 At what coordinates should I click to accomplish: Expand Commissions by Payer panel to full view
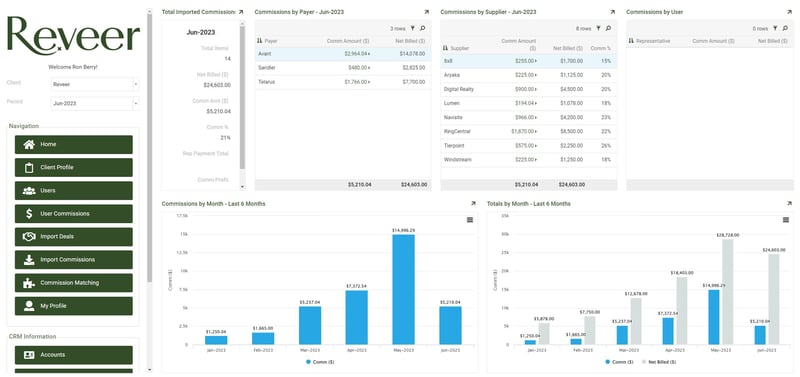point(427,12)
